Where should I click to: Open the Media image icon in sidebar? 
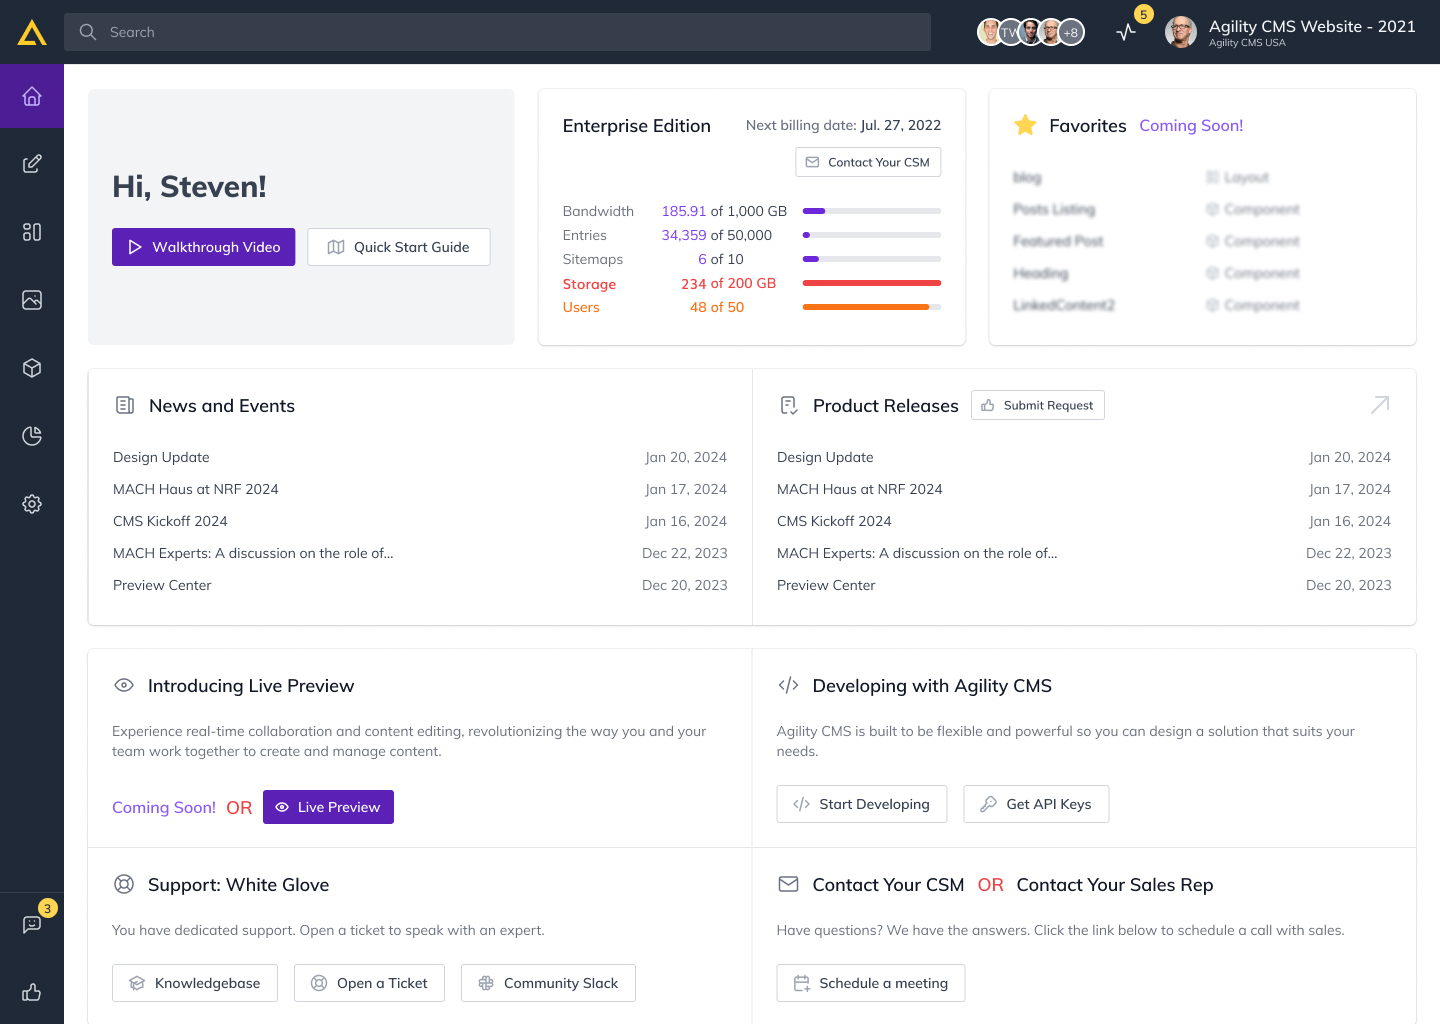[x=32, y=300]
